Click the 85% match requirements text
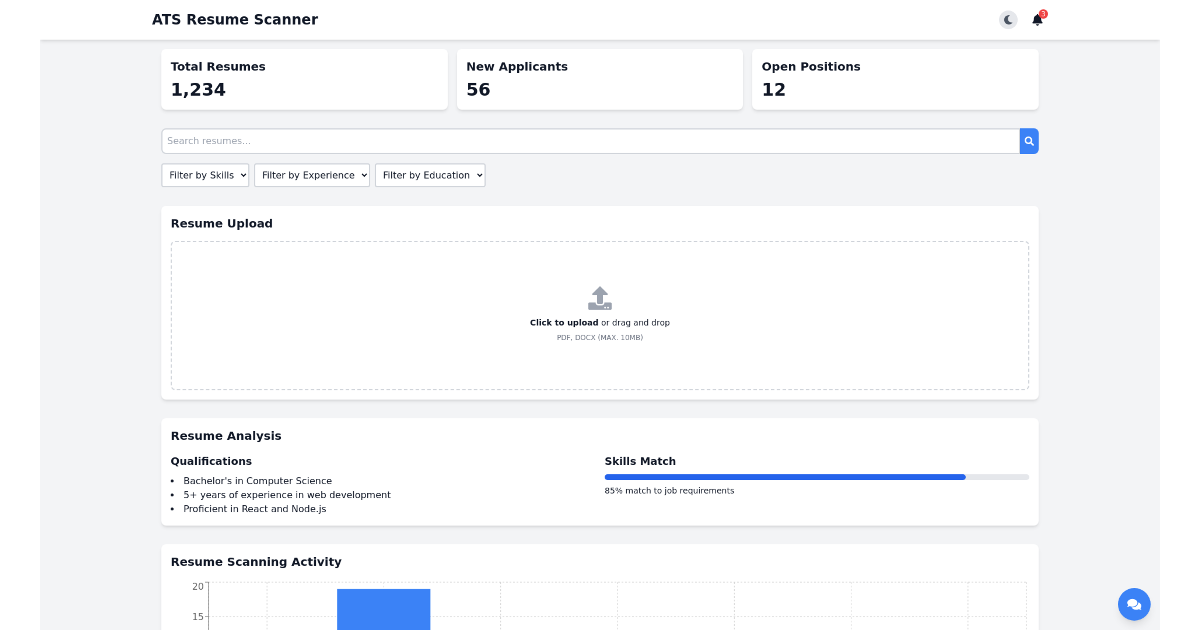Image resolution: width=1200 pixels, height=630 pixels. (x=668, y=490)
